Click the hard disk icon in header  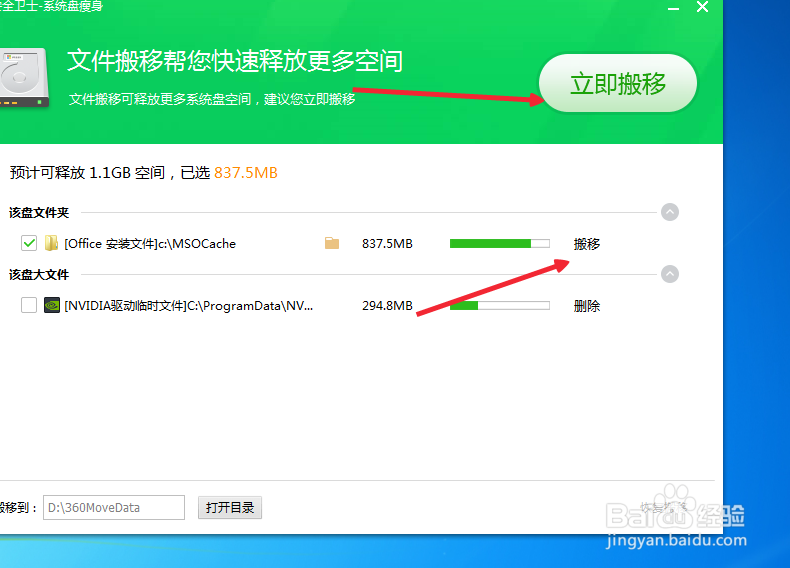click(x=24, y=77)
